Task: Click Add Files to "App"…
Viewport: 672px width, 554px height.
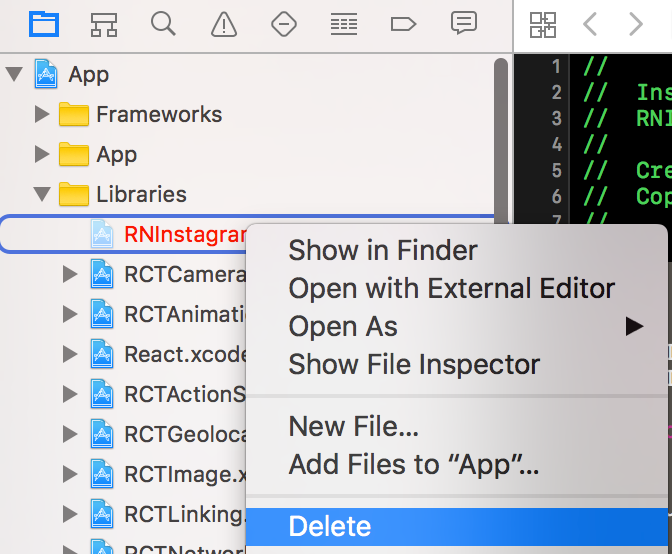Action: (x=413, y=464)
